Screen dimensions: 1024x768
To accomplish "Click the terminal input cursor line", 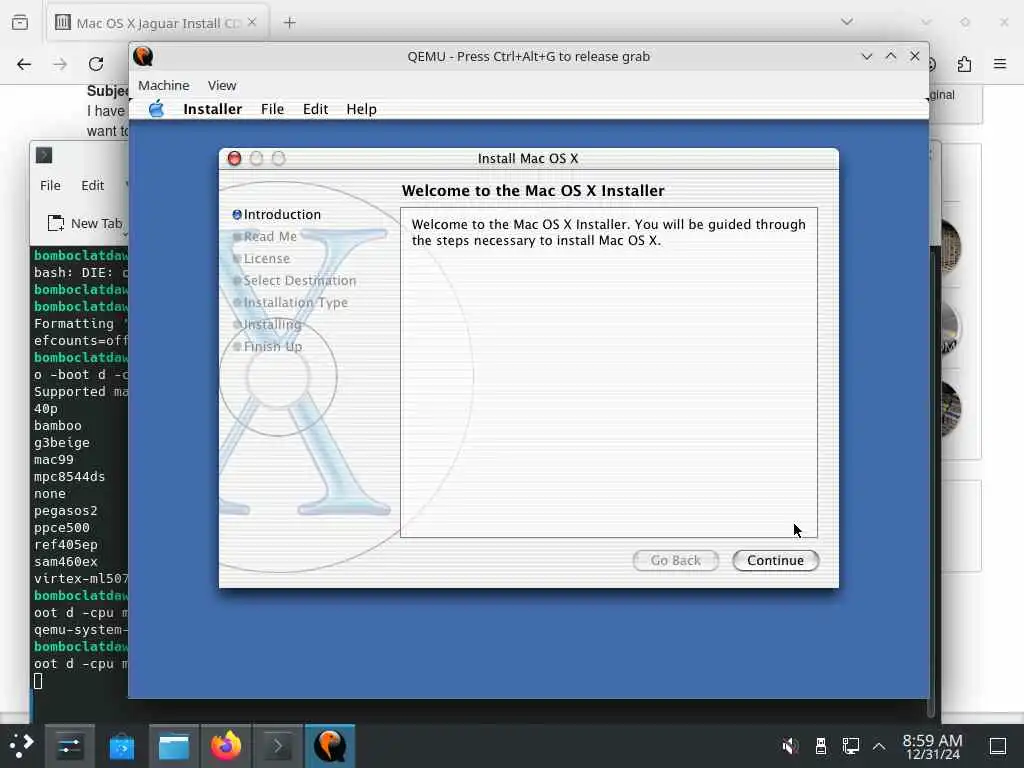I will [x=38, y=681].
